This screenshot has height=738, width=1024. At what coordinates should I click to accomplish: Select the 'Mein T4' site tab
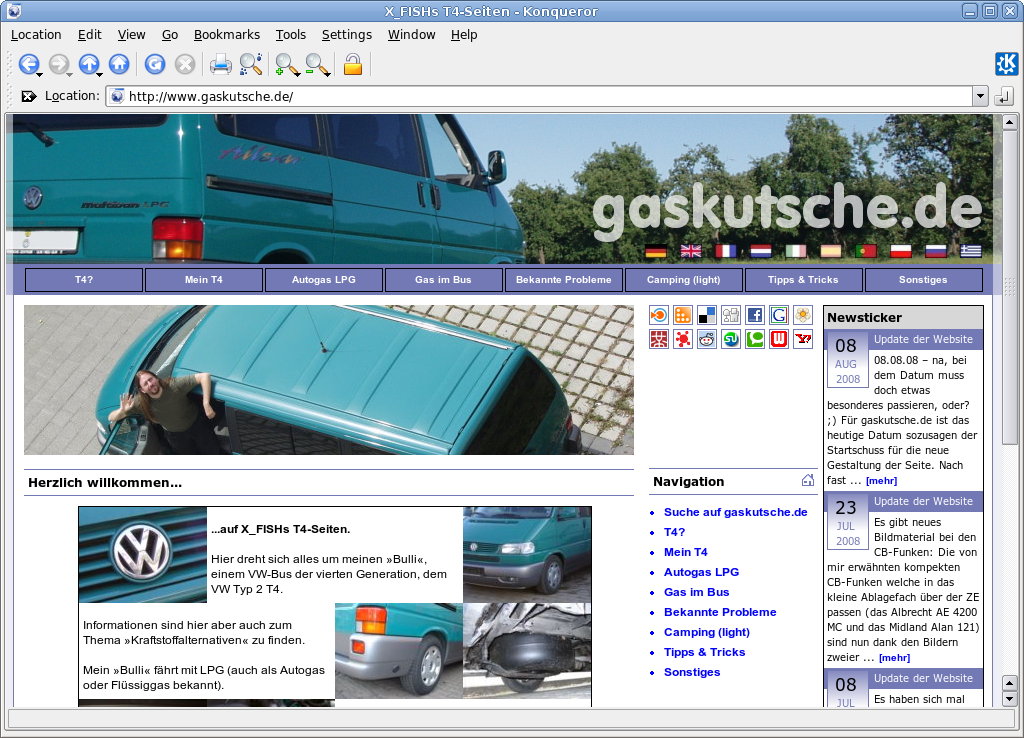[204, 280]
